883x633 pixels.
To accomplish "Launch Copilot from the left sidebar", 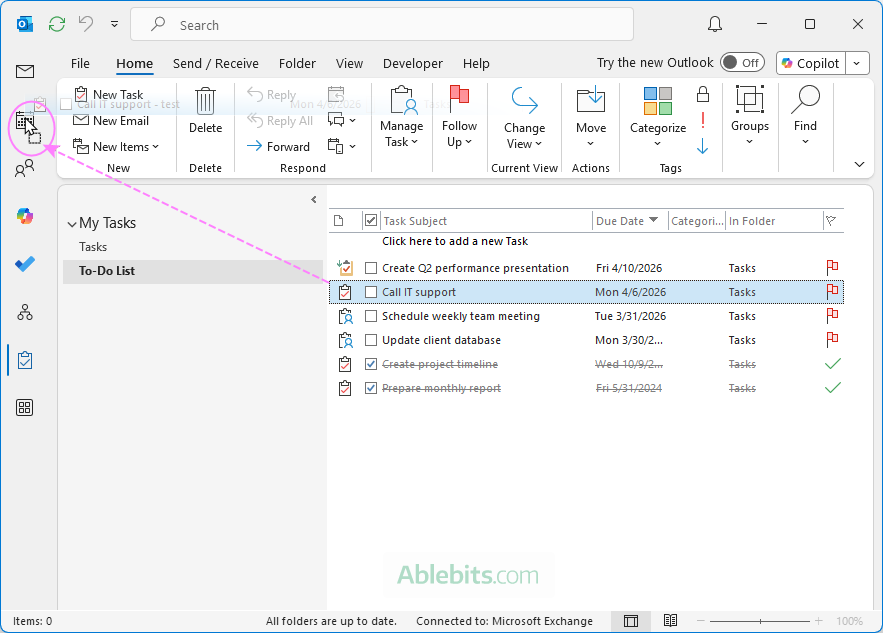I will click(24, 216).
